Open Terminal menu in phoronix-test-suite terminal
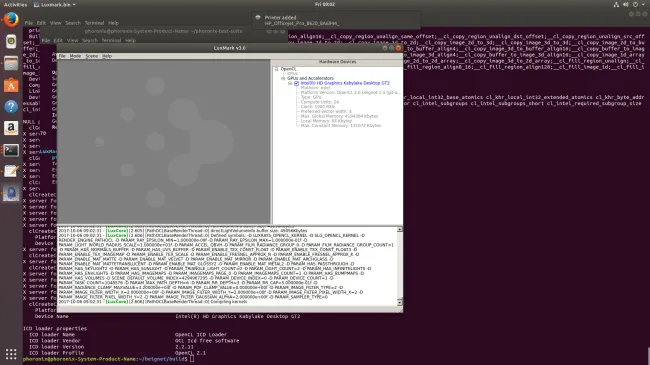 coord(112,41)
